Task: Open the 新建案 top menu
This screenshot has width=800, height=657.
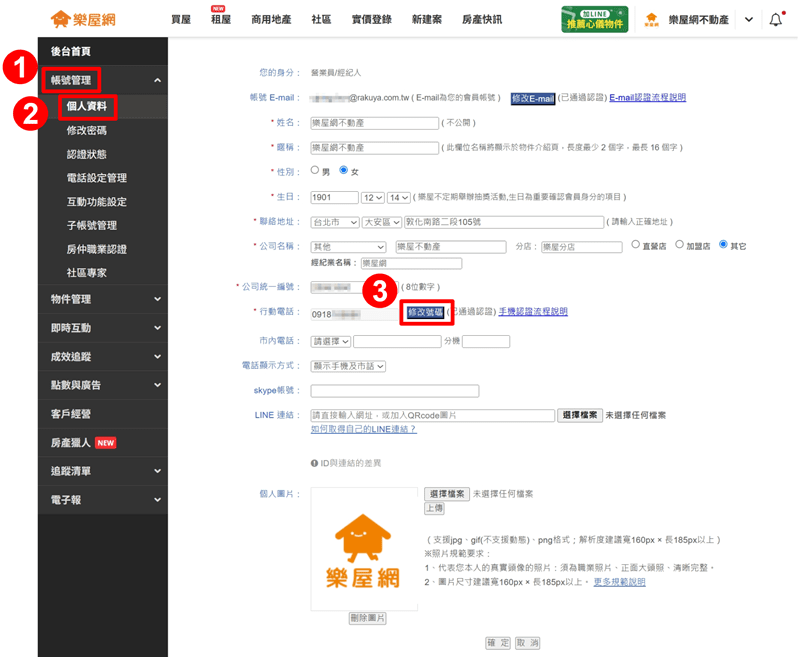Action: 427,20
